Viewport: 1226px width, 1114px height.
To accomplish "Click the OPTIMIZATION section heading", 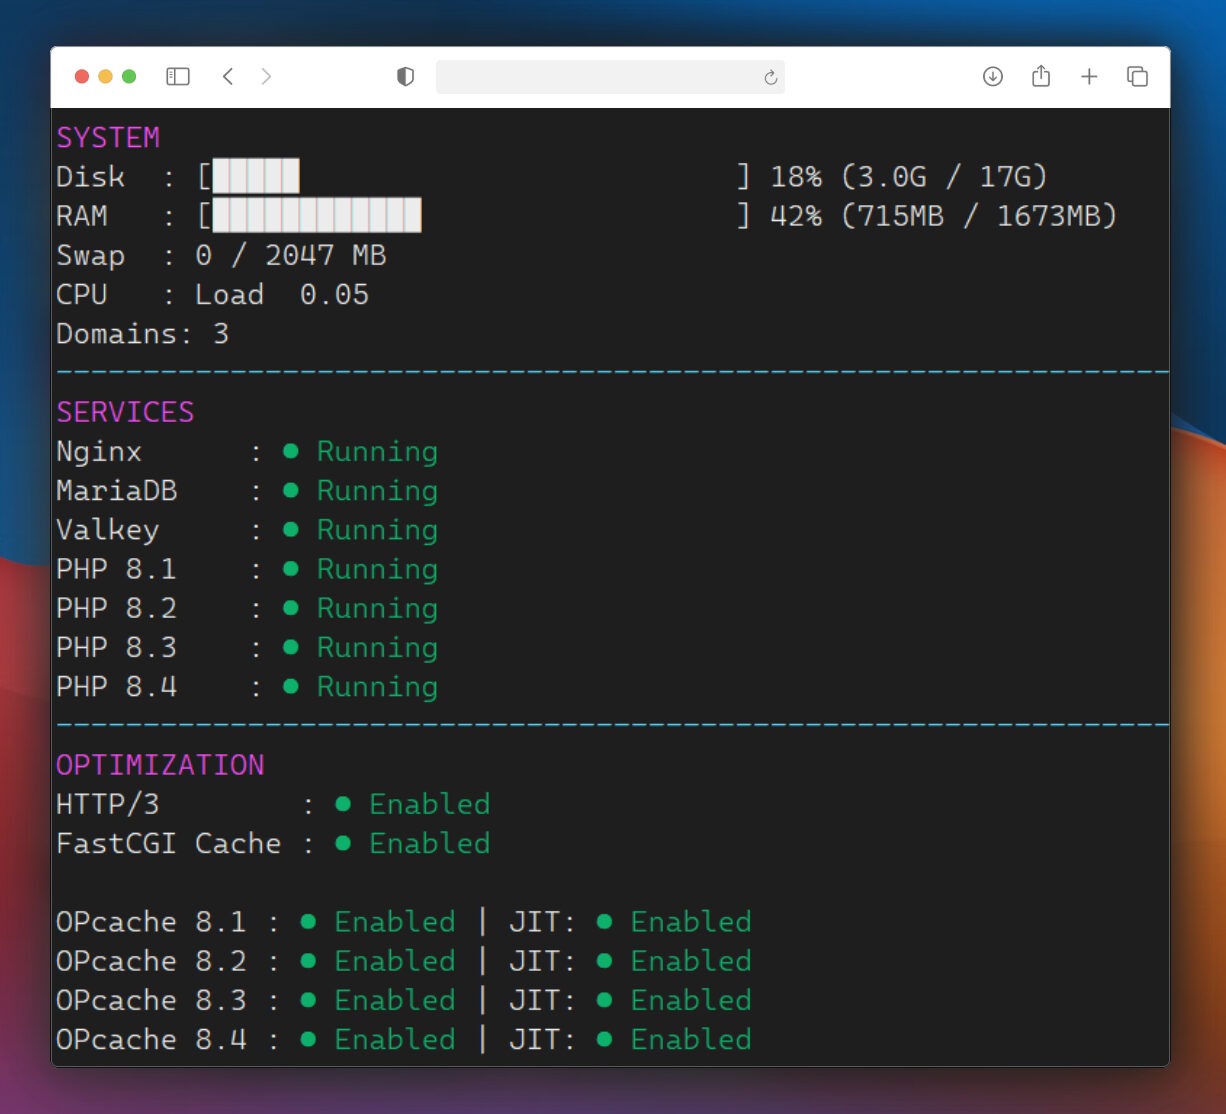I will click(x=160, y=765).
